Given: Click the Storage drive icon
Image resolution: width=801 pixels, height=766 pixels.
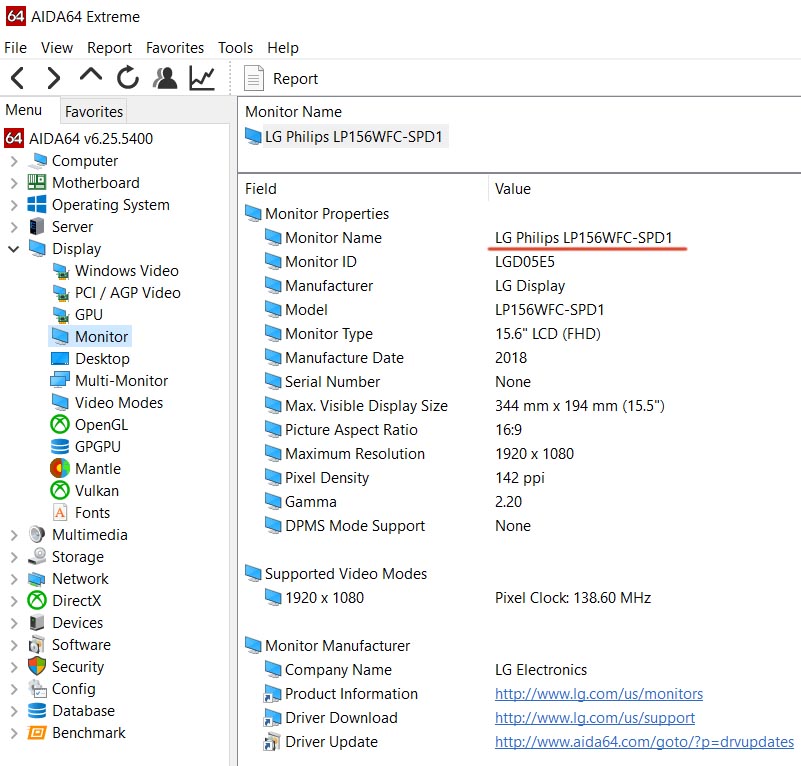Looking at the screenshot, I should pyautogui.click(x=37, y=556).
